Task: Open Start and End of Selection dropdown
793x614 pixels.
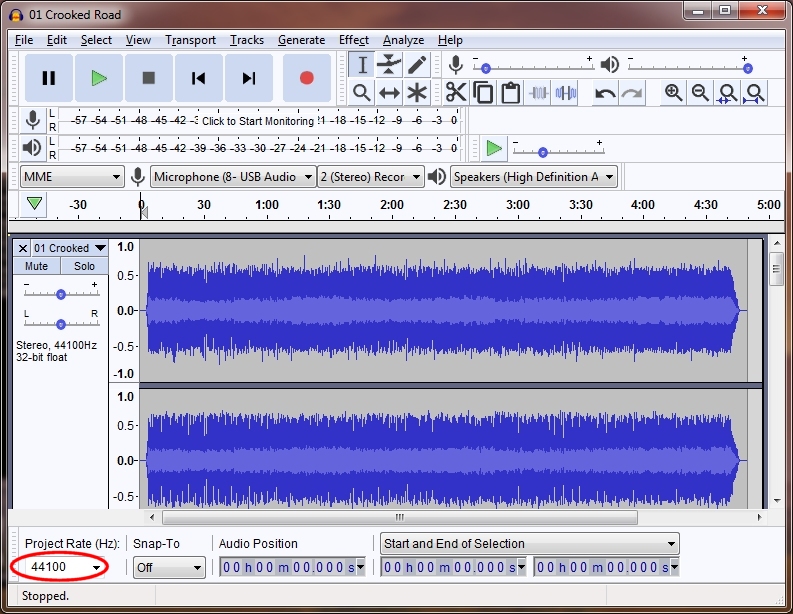Action: tap(530, 544)
